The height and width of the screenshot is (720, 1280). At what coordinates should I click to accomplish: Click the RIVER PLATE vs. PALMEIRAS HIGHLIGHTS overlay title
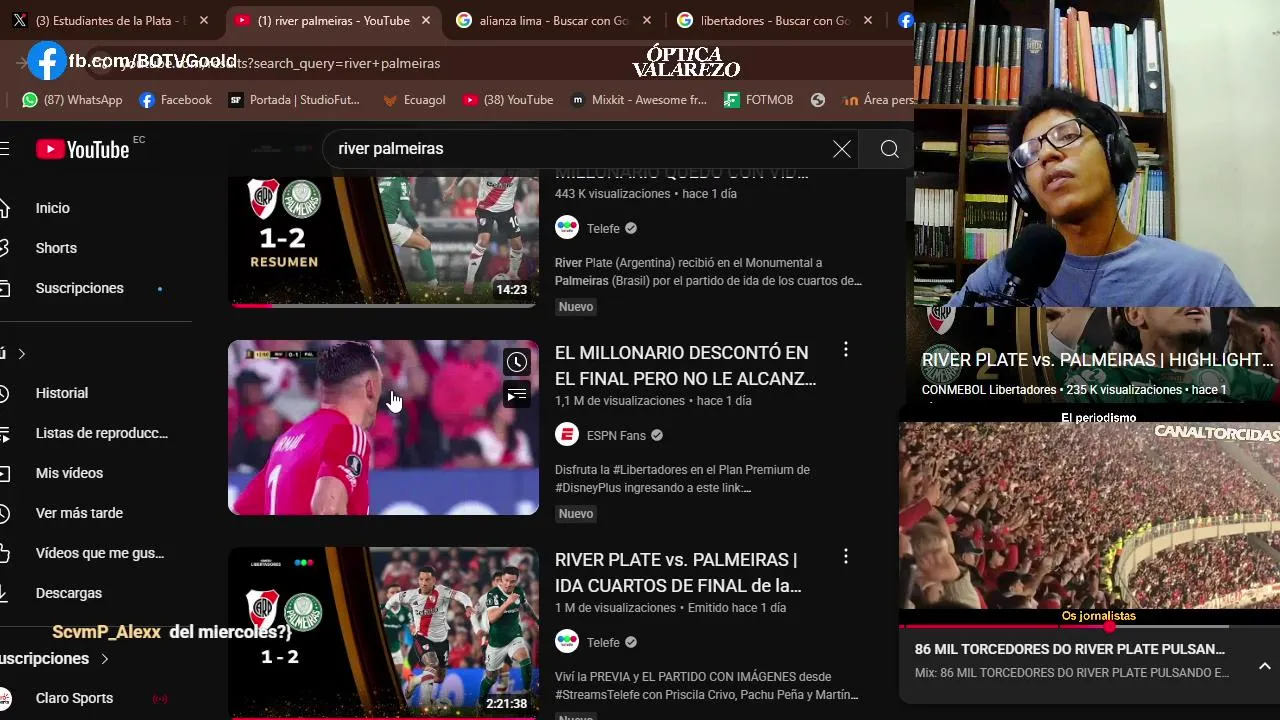pos(1097,360)
